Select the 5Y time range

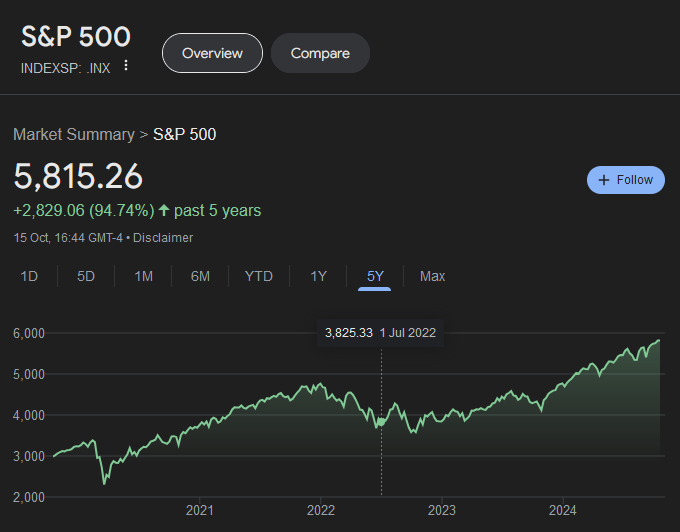(x=375, y=276)
